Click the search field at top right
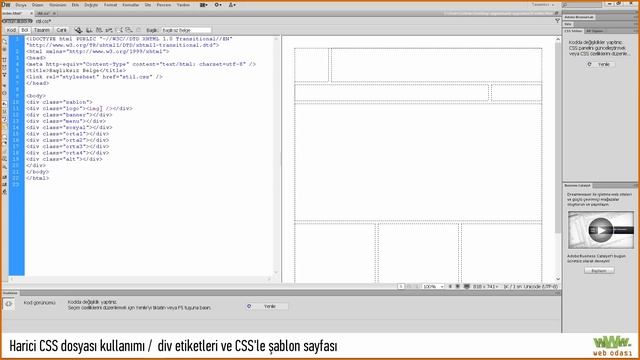Screen dimensions: 640x360 (582, 5)
